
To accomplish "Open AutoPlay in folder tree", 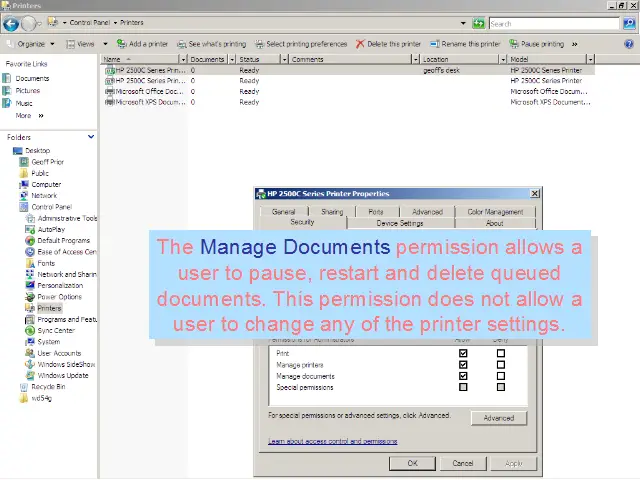I will click(x=45, y=229).
